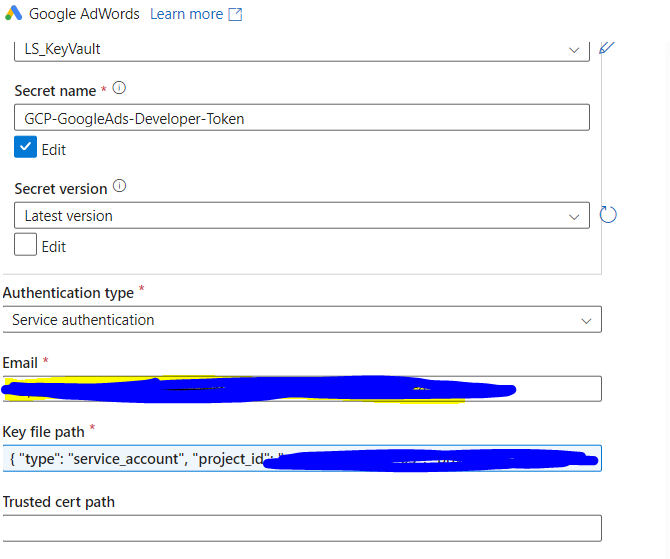
Task: Click the Secret version label
Action: coord(61,189)
